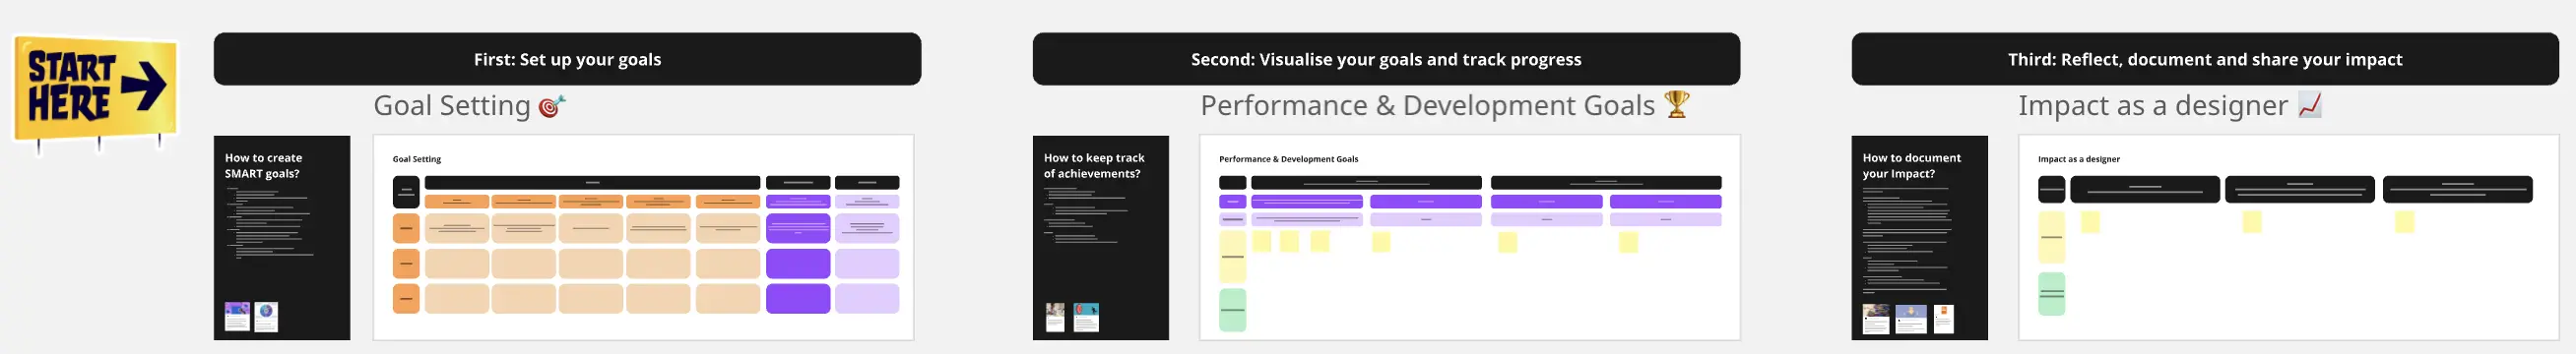Open the orange thumbnail in Impact card
The image size is (2576, 354).
pos(1944,319)
